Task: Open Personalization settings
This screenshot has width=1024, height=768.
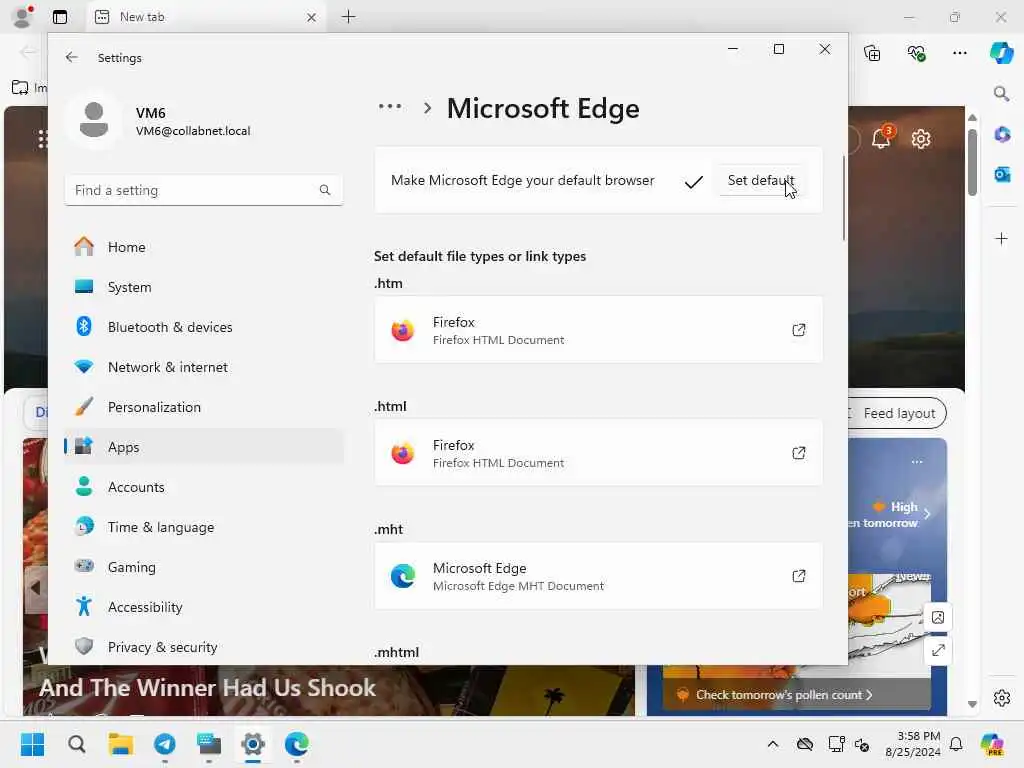Action: pos(204,407)
